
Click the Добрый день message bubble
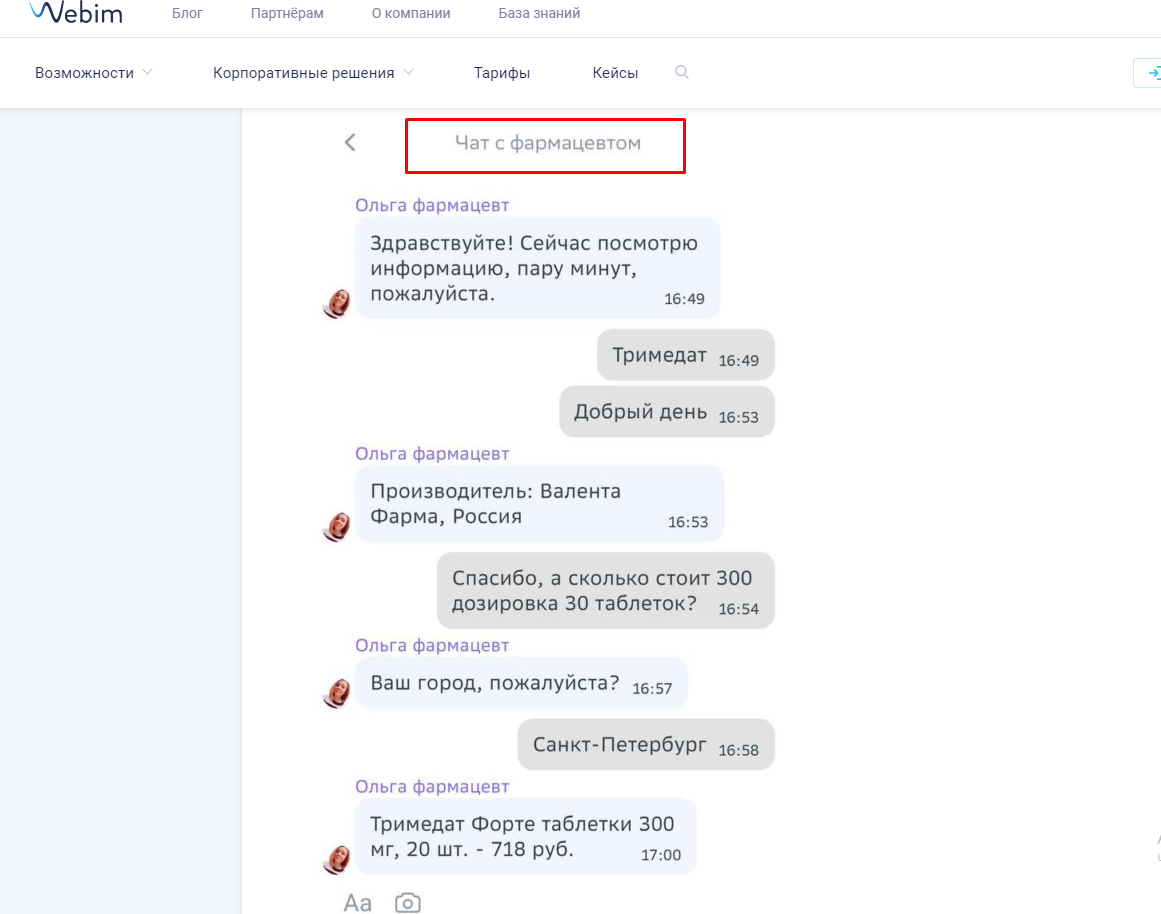coord(667,412)
